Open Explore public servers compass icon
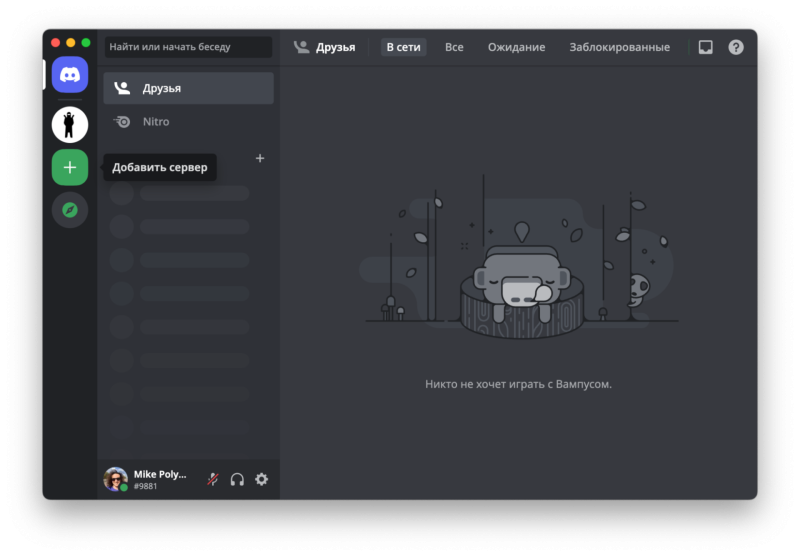This screenshot has width=800, height=556. [70, 210]
